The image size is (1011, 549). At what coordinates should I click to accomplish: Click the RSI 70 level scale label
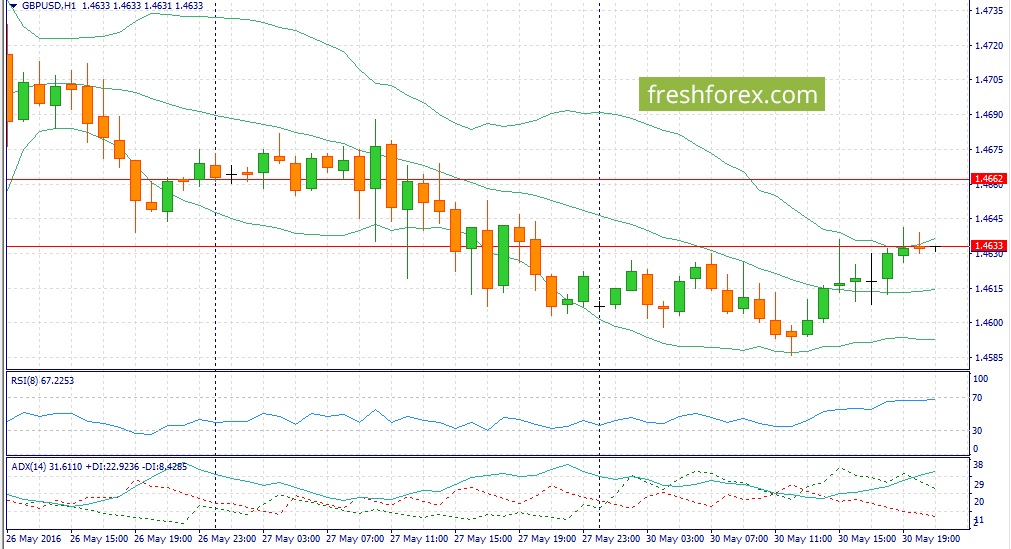click(977, 398)
